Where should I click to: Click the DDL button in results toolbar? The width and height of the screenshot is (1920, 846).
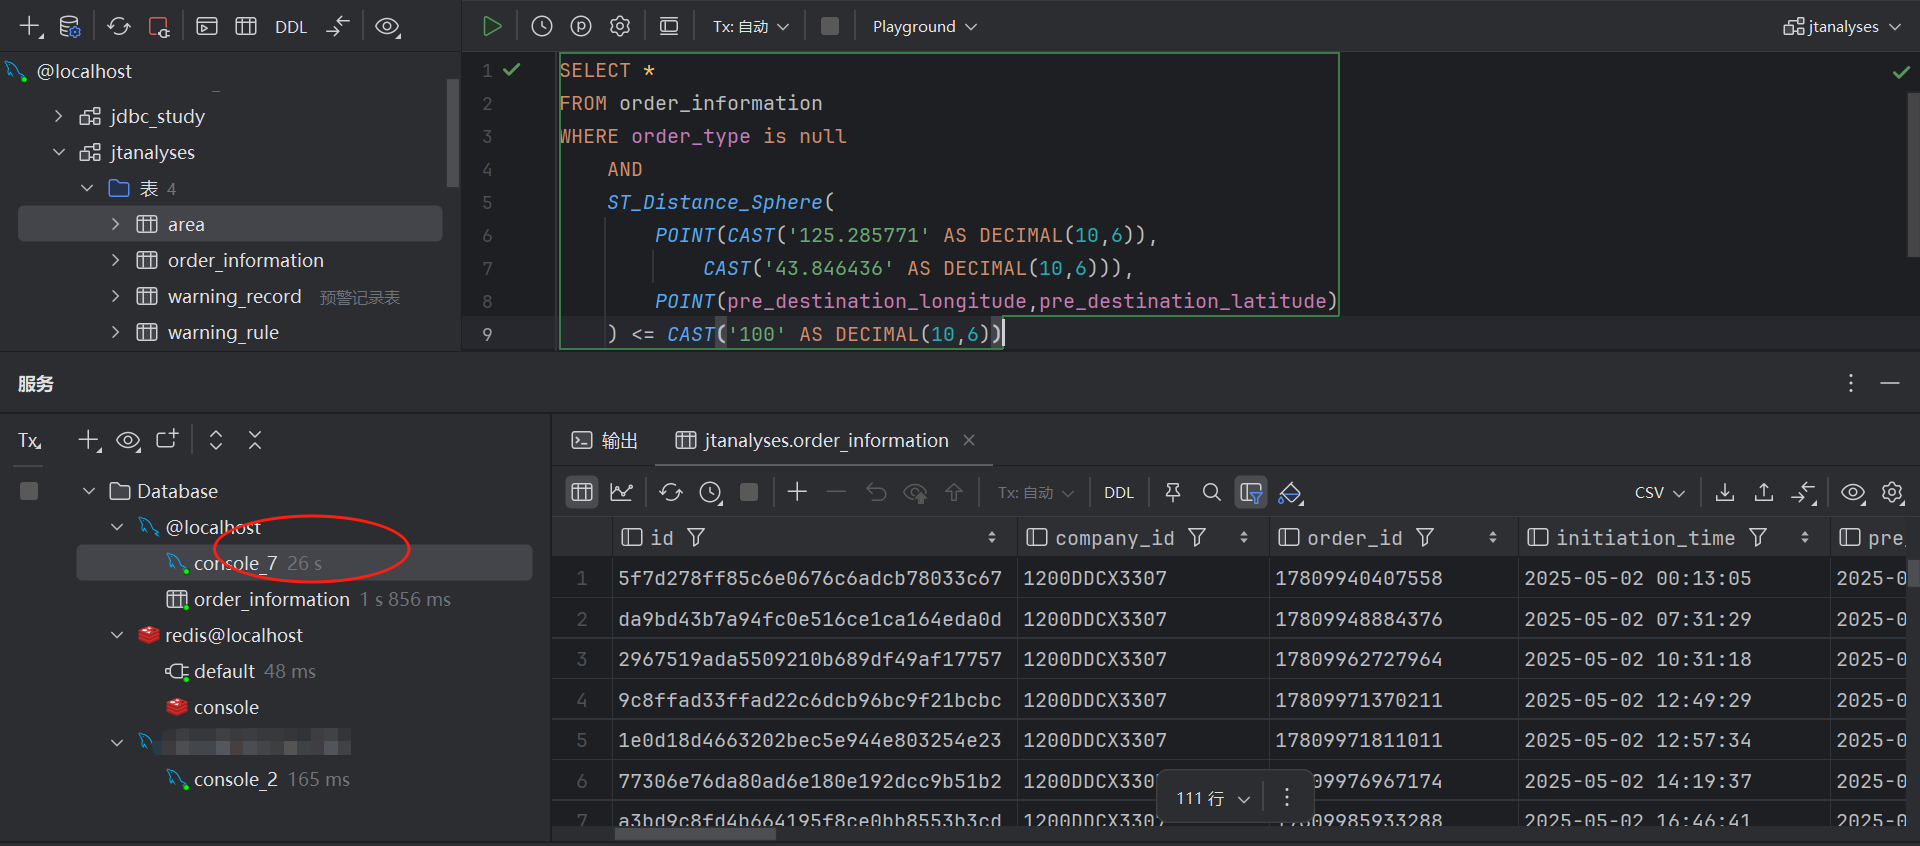pos(1118,492)
